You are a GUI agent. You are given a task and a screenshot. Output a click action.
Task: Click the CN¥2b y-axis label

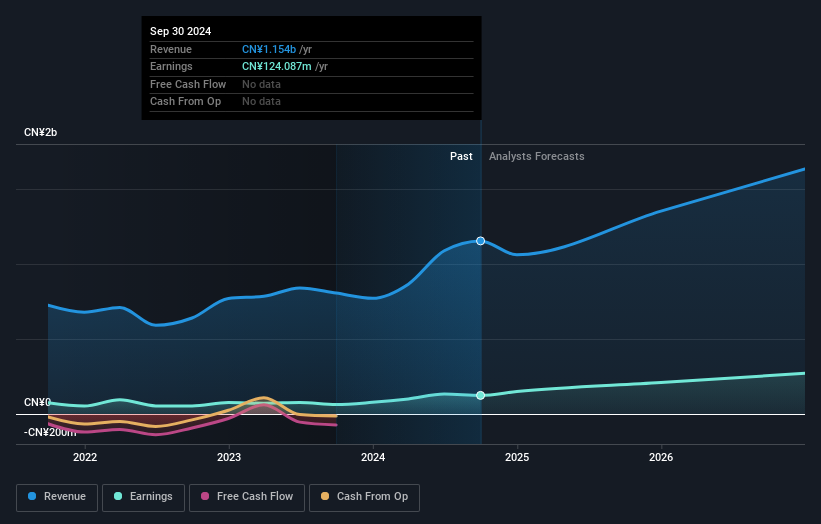[41, 133]
